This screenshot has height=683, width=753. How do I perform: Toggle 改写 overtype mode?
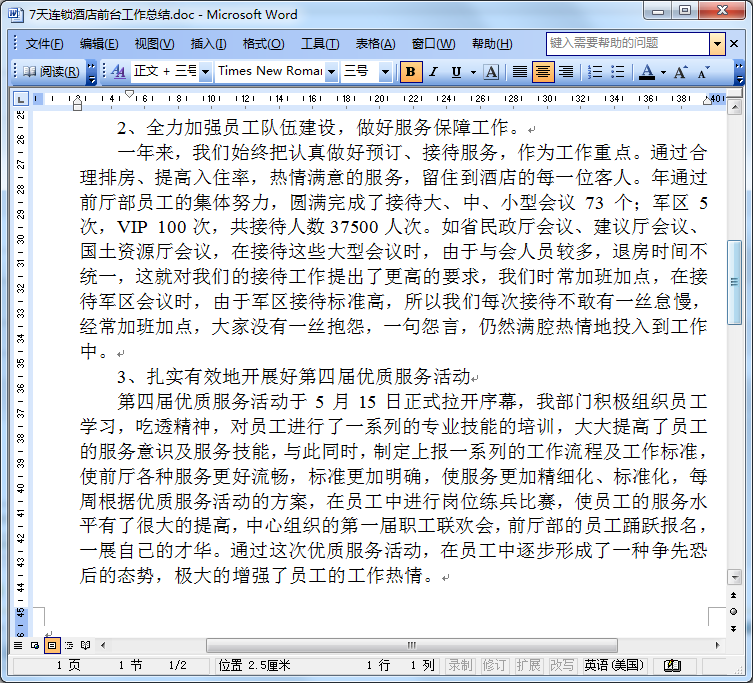561,665
